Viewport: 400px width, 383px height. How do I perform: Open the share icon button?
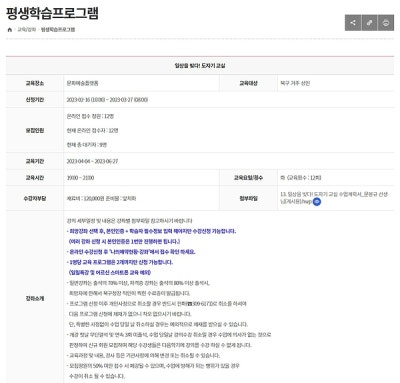[353, 23]
